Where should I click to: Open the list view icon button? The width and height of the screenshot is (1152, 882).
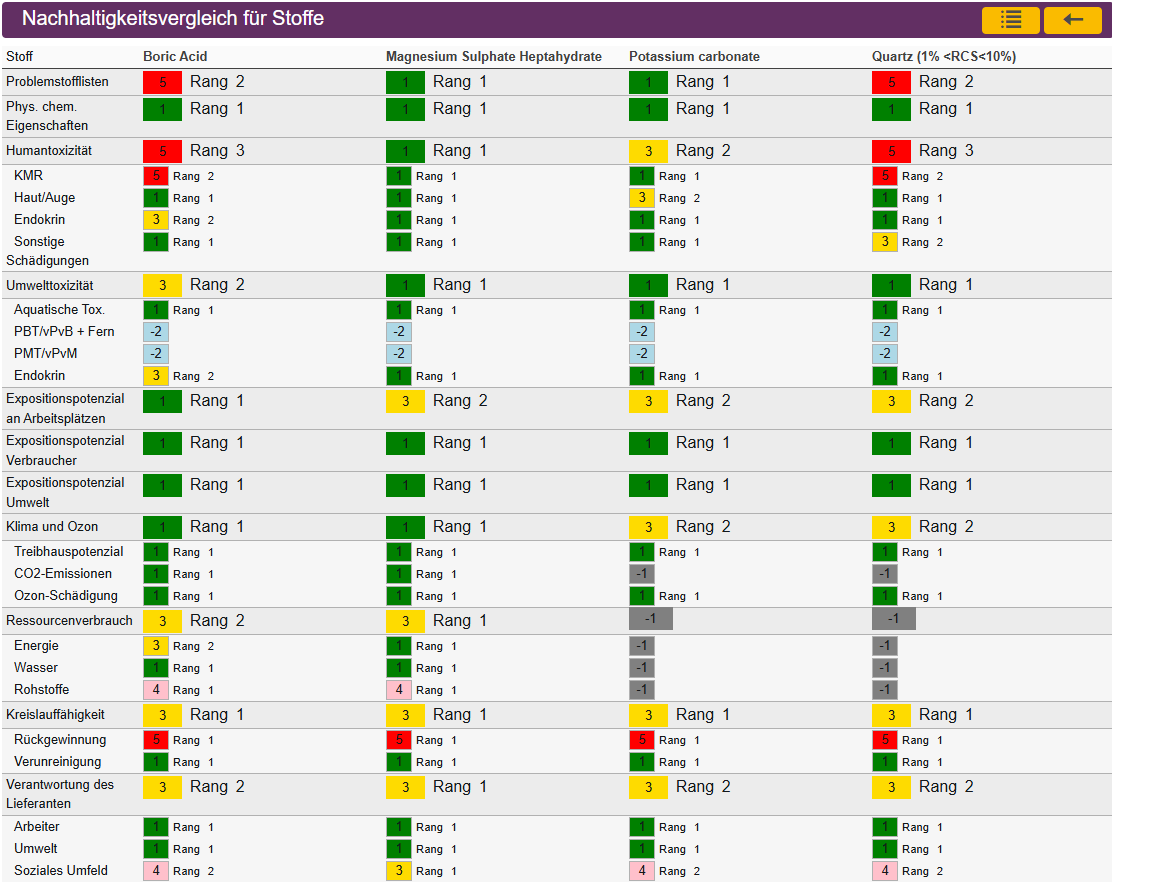[1010, 20]
